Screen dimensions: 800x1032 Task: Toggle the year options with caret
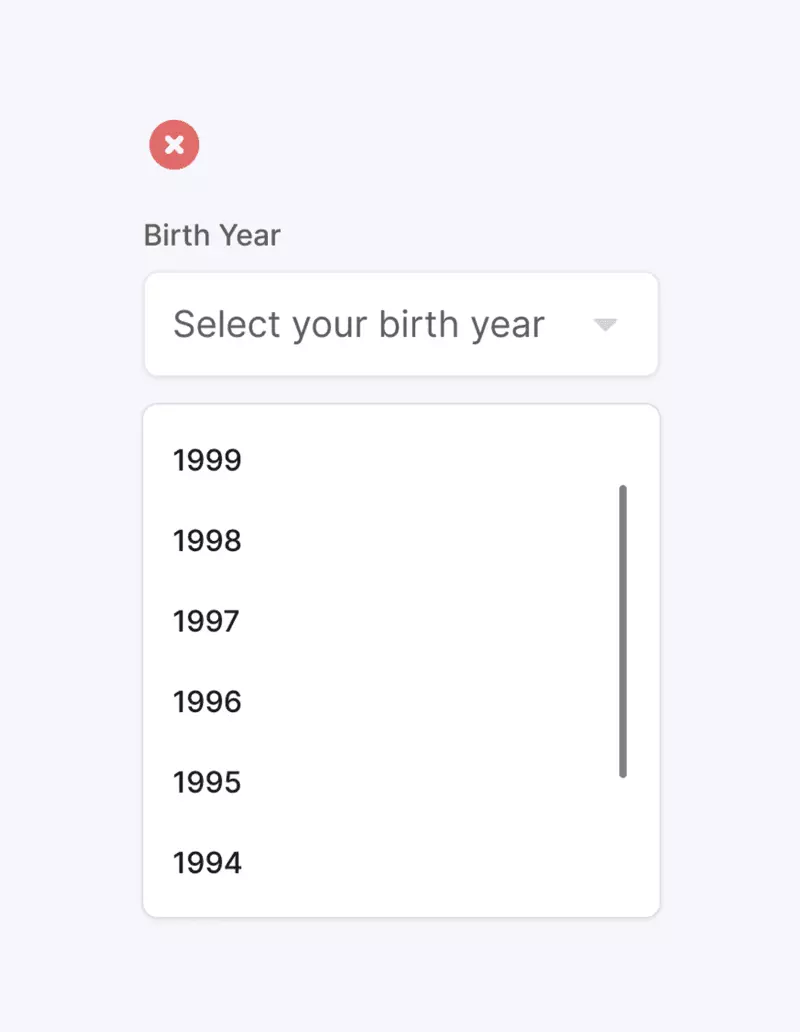(x=605, y=324)
